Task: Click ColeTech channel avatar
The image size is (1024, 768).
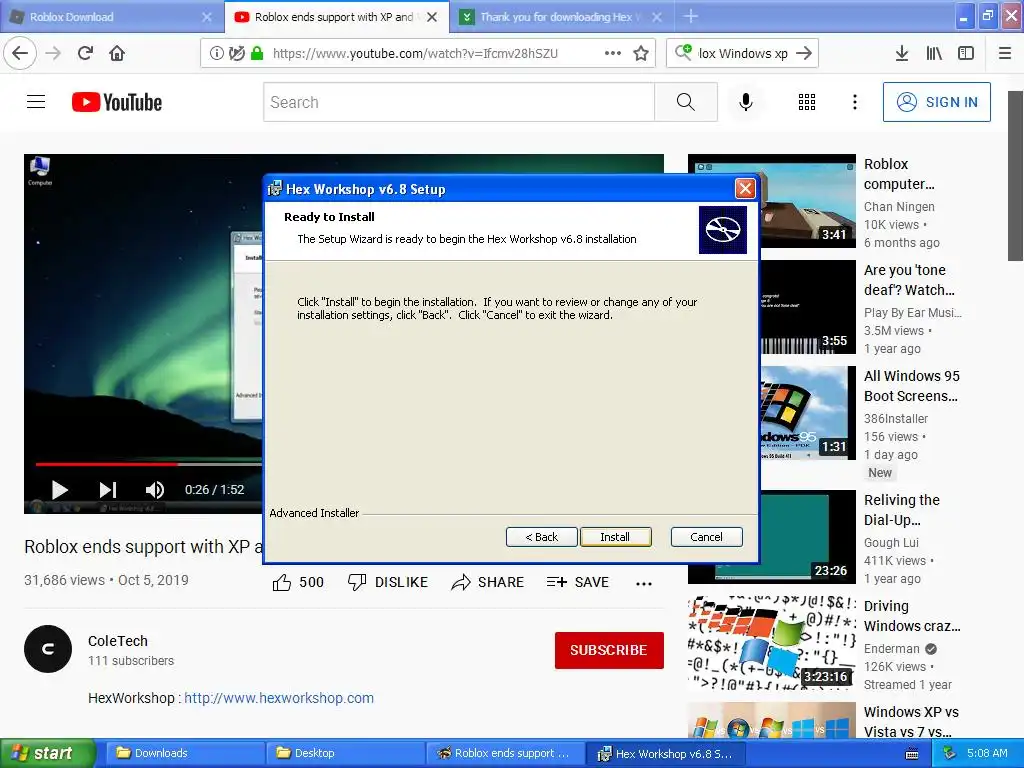Action: [x=48, y=649]
